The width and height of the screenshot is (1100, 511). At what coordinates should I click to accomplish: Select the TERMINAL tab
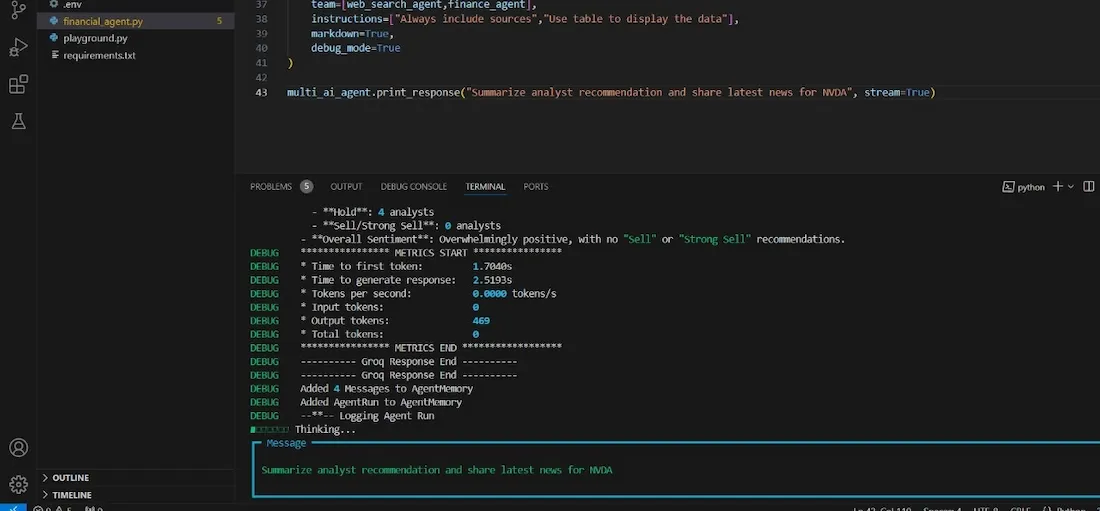485,187
